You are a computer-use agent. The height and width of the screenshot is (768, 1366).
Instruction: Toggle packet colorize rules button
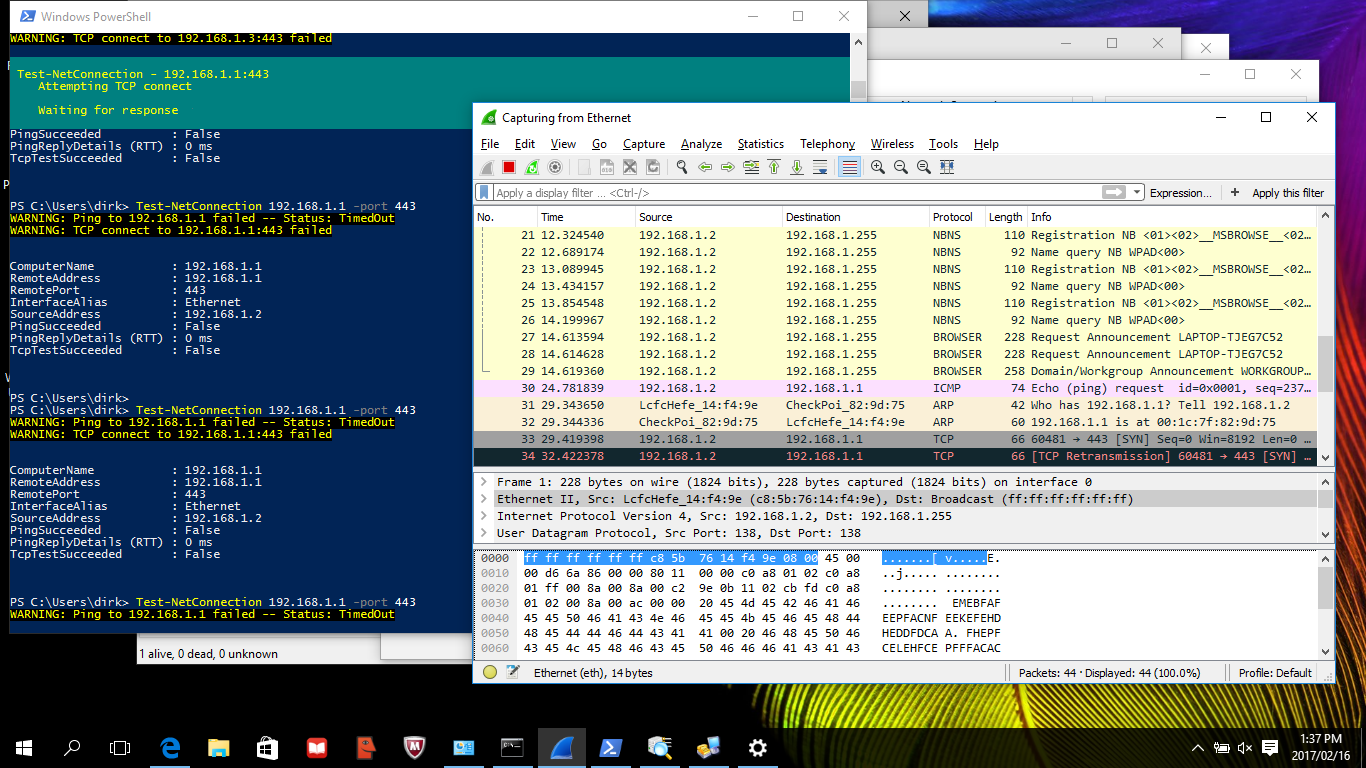(x=849, y=168)
